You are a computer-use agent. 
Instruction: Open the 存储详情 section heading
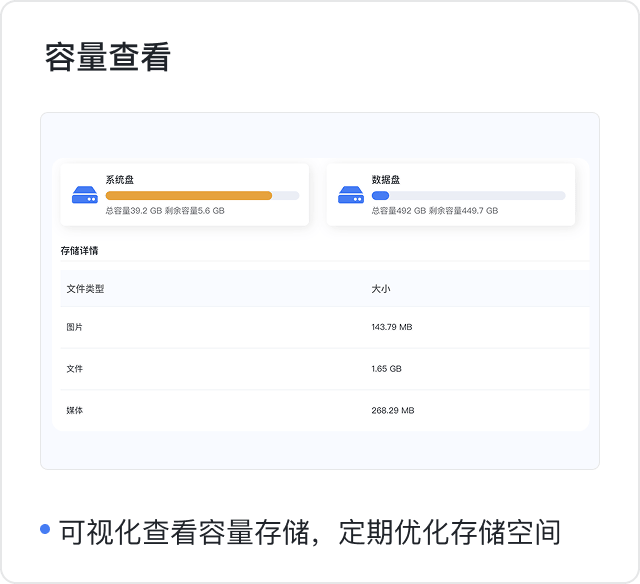[x=80, y=250]
